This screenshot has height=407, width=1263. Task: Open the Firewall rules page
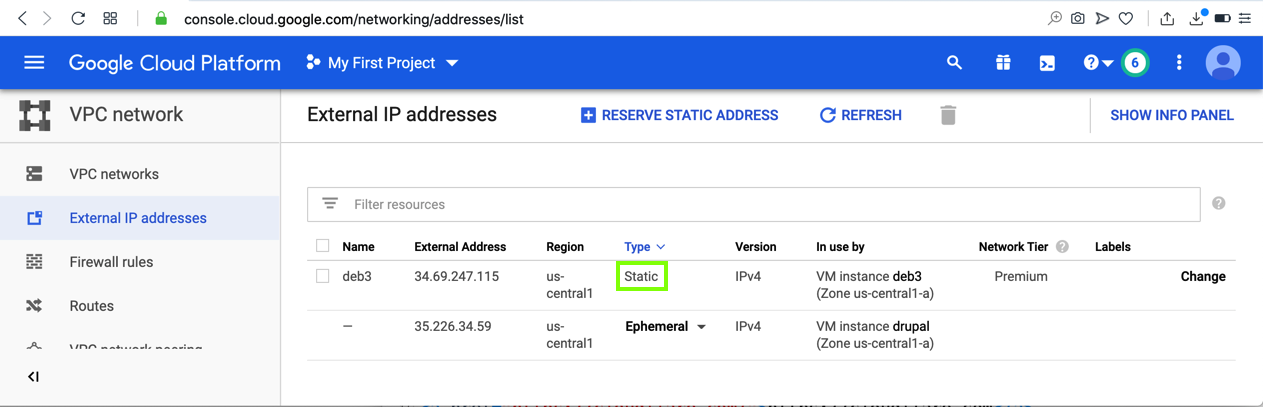[111, 262]
